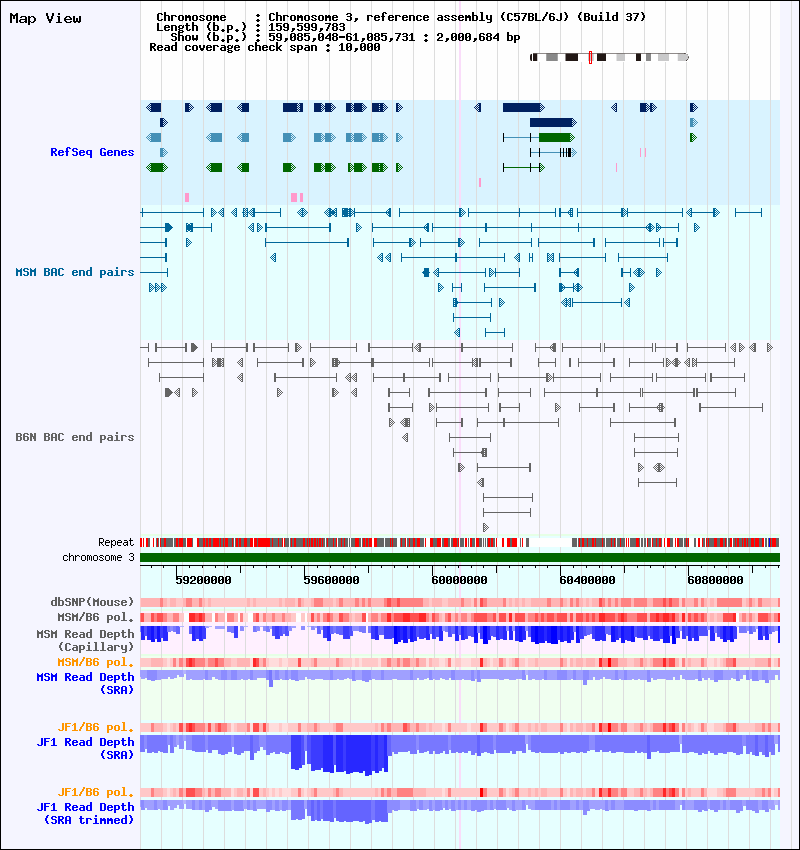Click the 60000000 axis position label
The width and height of the screenshot is (800, 850).
click(x=459, y=580)
